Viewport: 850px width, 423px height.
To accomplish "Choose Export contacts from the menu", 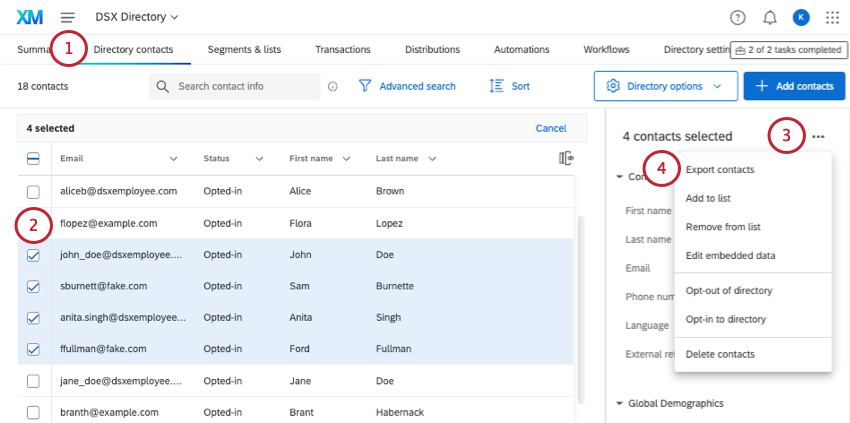I will [720, 170].
